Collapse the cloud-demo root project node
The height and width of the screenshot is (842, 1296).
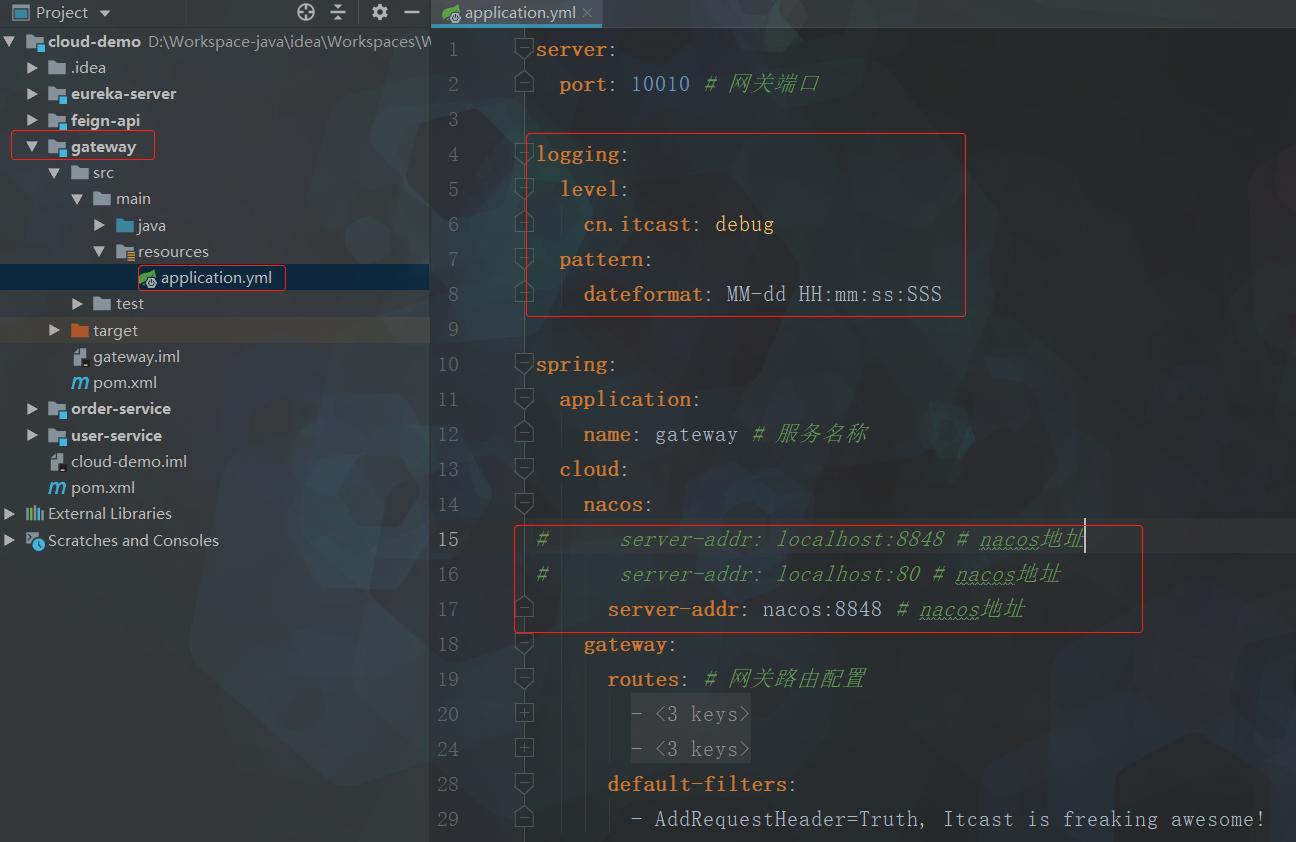(10, 42)
